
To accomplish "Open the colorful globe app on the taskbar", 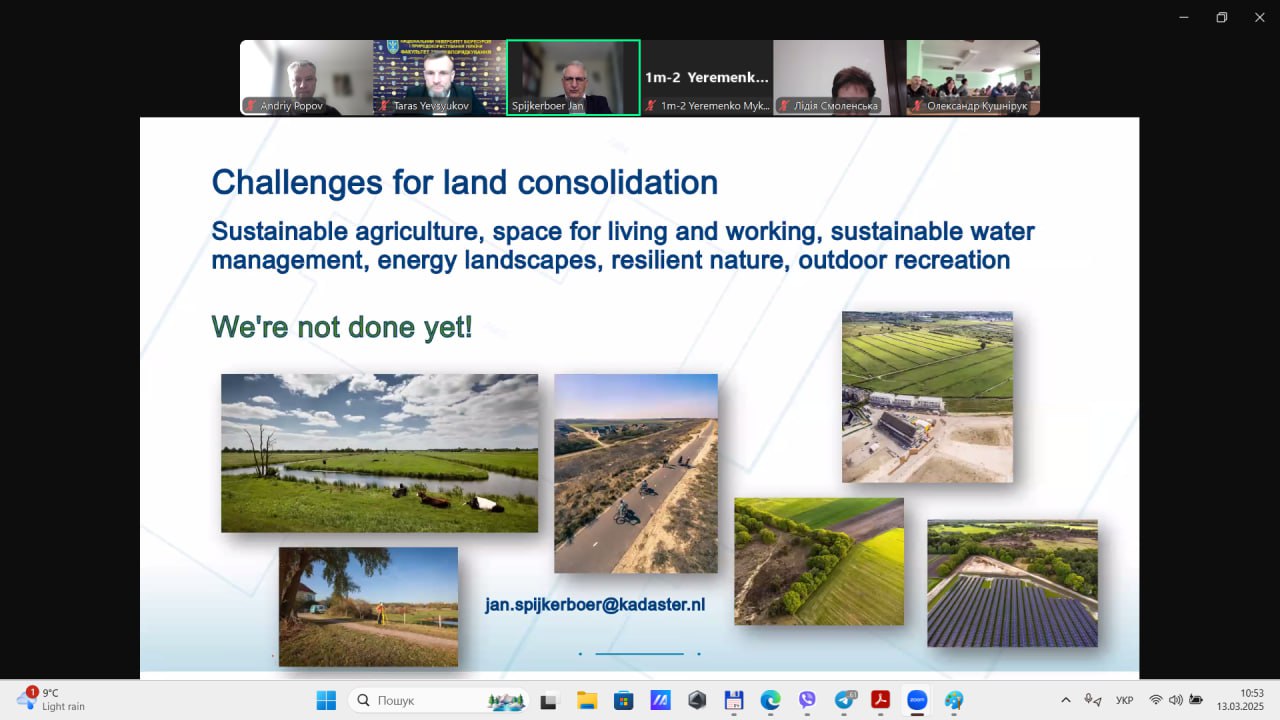I will (954, 700).
